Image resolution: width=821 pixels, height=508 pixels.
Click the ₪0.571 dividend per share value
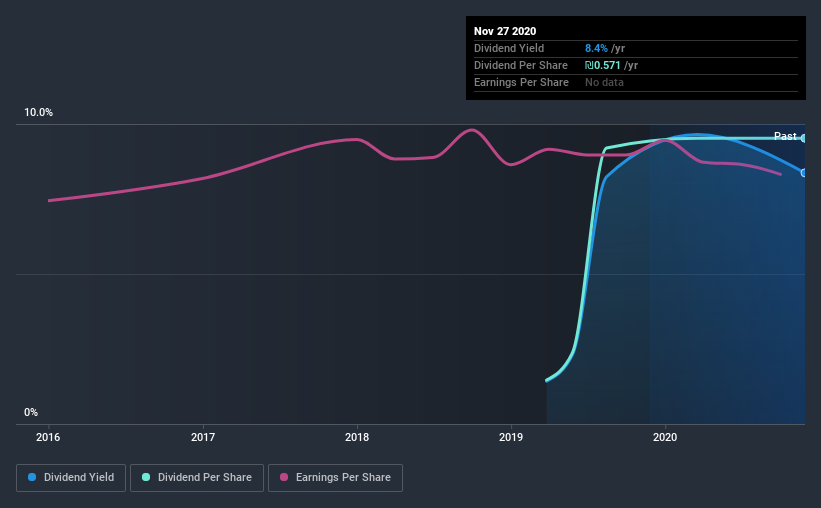603,65
